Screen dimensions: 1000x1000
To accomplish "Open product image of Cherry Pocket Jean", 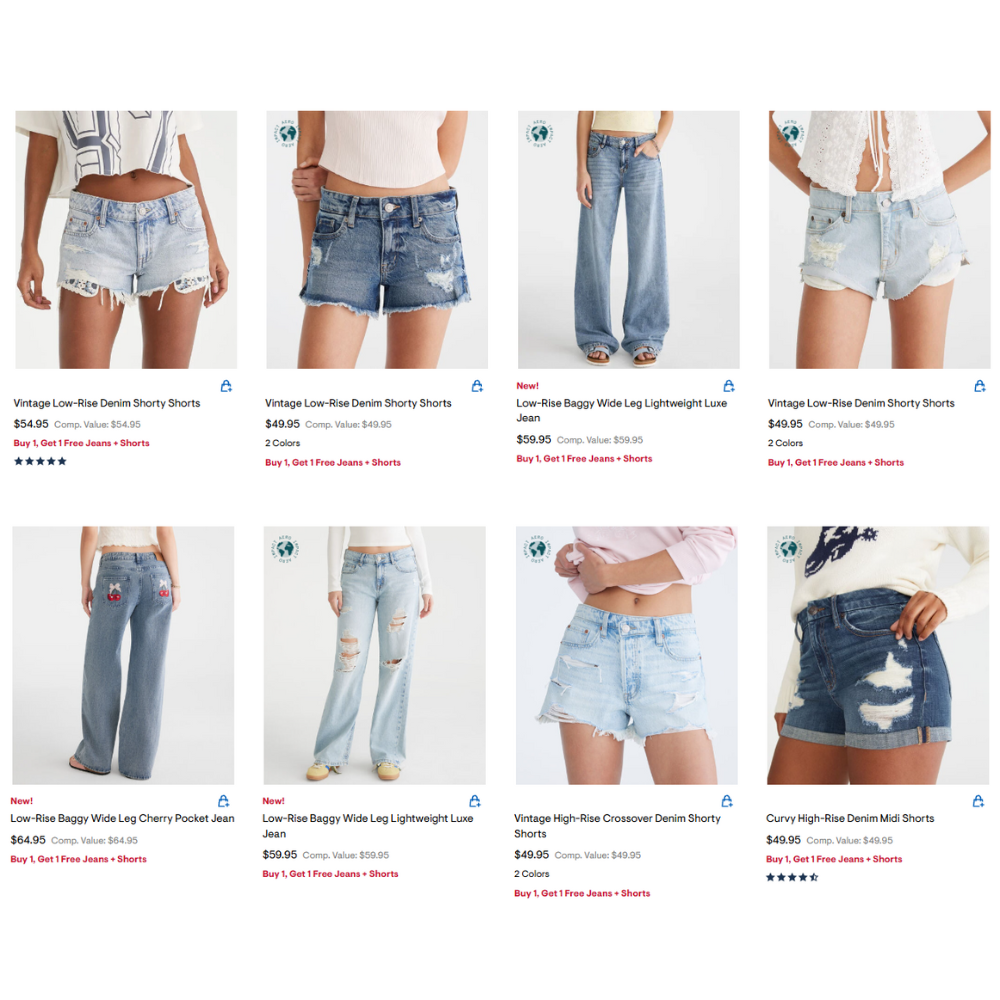I will [x=123, y=655].
